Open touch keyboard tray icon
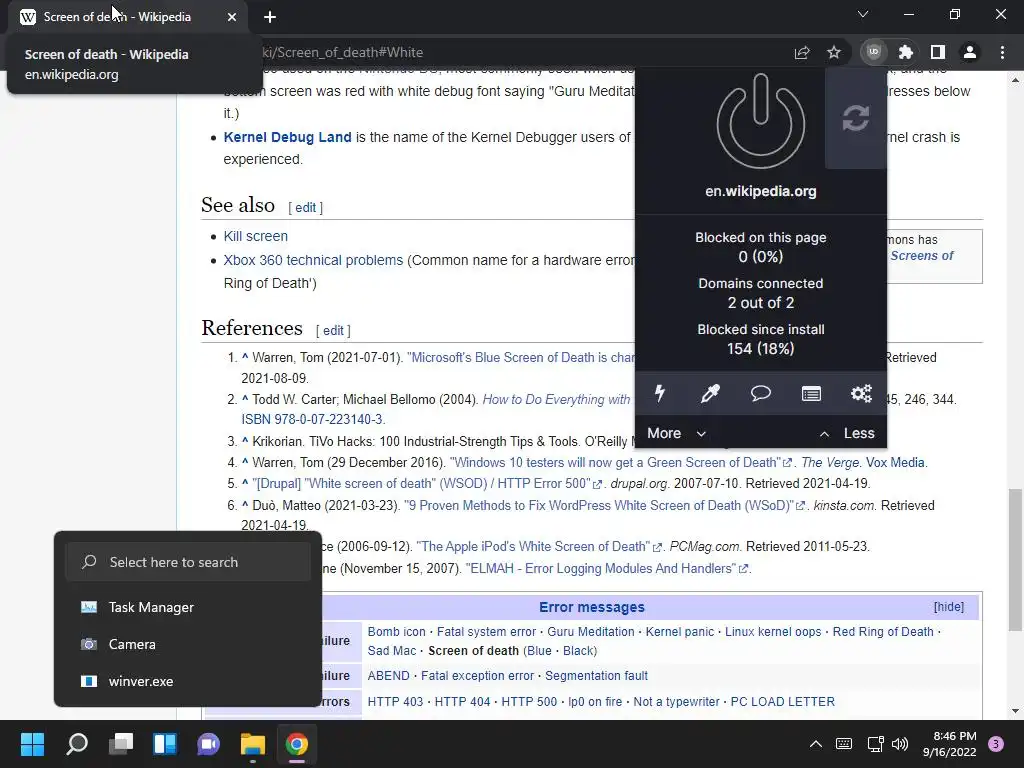The image size is (1024, 768). [x=844, y=744]
